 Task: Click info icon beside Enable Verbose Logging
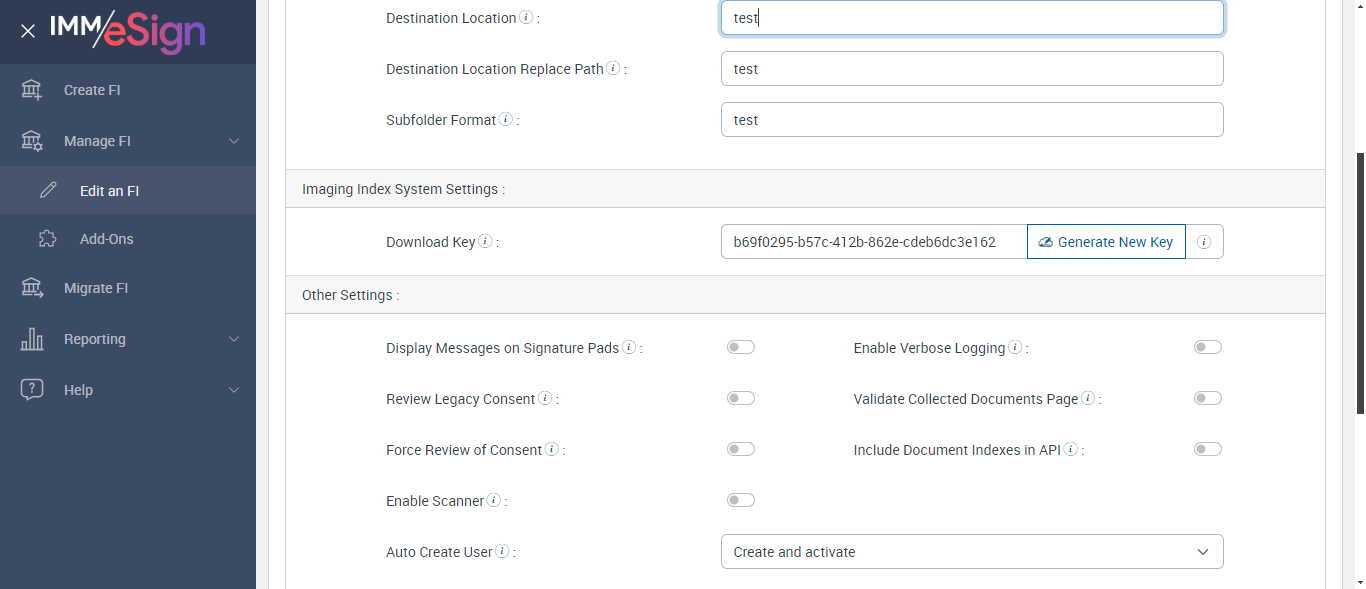tap(1015, 348)
